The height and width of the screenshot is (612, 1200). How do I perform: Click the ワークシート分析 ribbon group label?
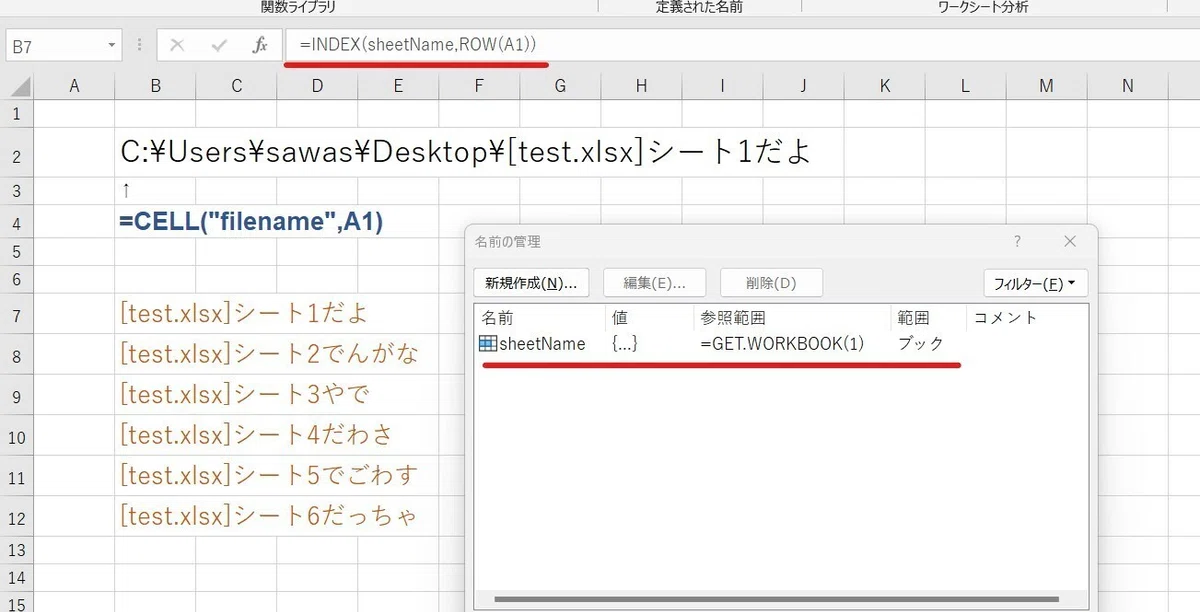pos(984,7)
